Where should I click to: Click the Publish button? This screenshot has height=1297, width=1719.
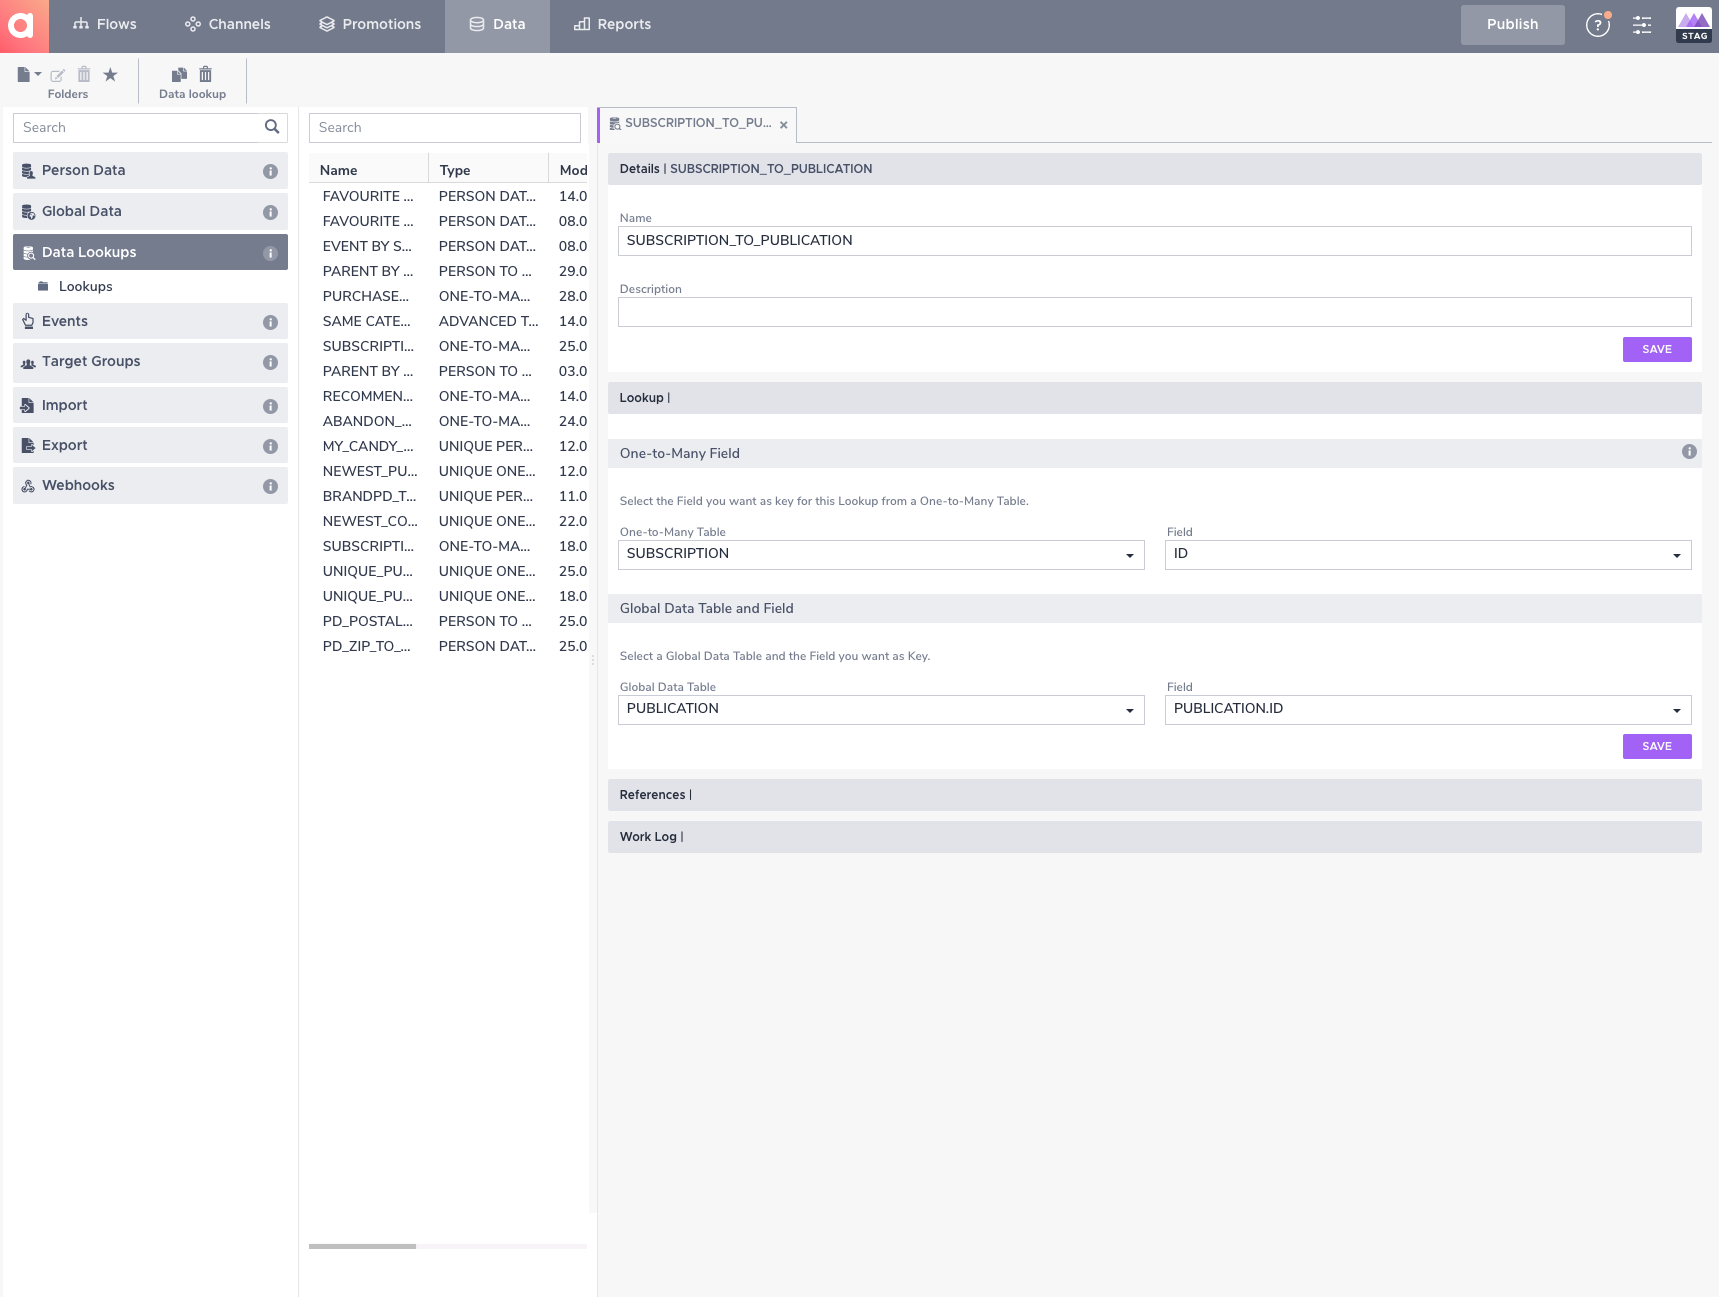point(1512,24)
